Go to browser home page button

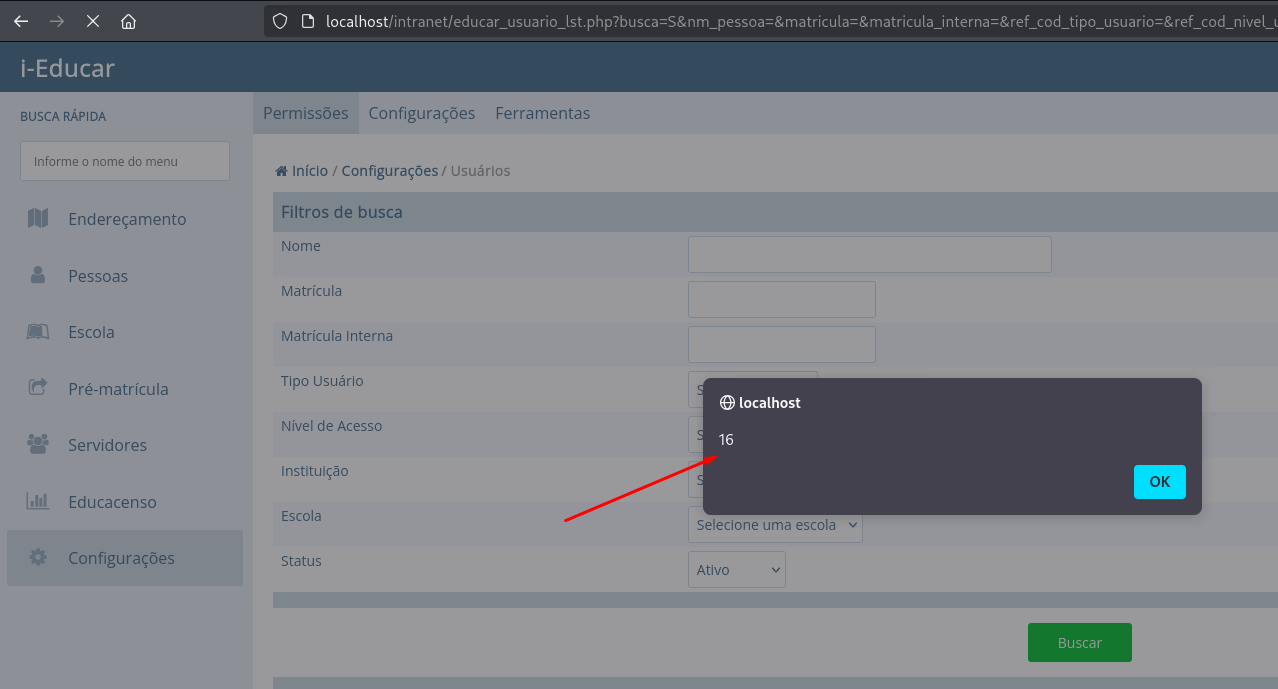click(x=128, y=21)
